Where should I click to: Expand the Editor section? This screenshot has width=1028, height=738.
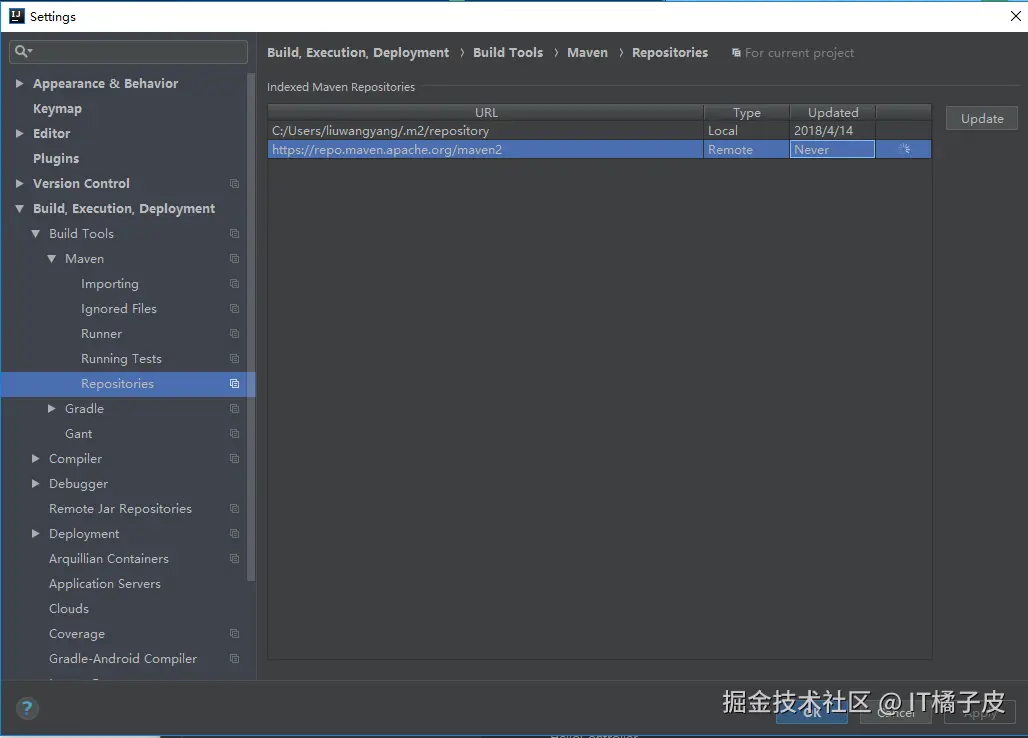point(20,134)
